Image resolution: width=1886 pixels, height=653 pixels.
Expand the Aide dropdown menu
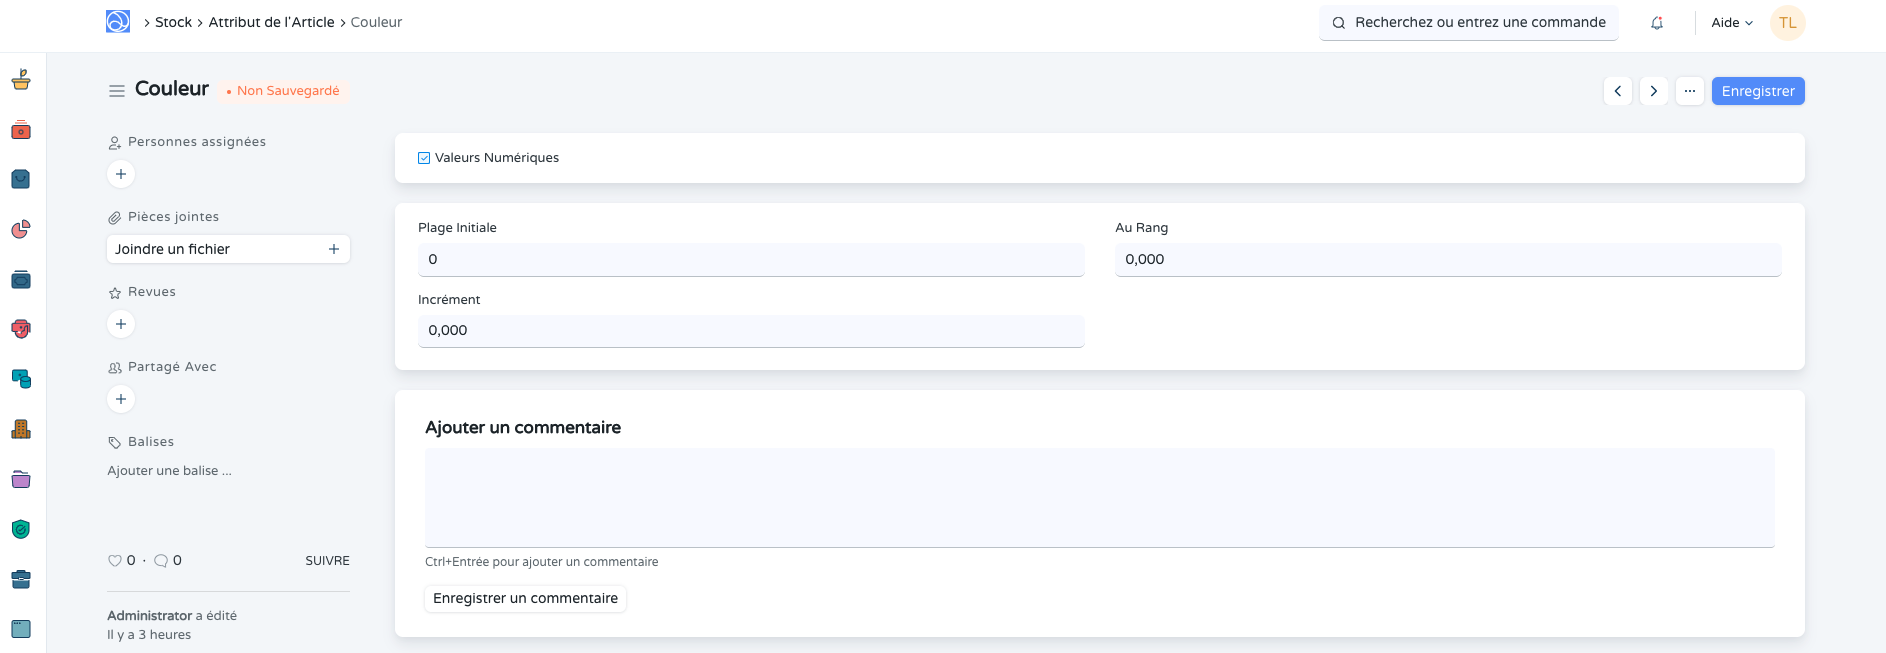click(1732, 23)
